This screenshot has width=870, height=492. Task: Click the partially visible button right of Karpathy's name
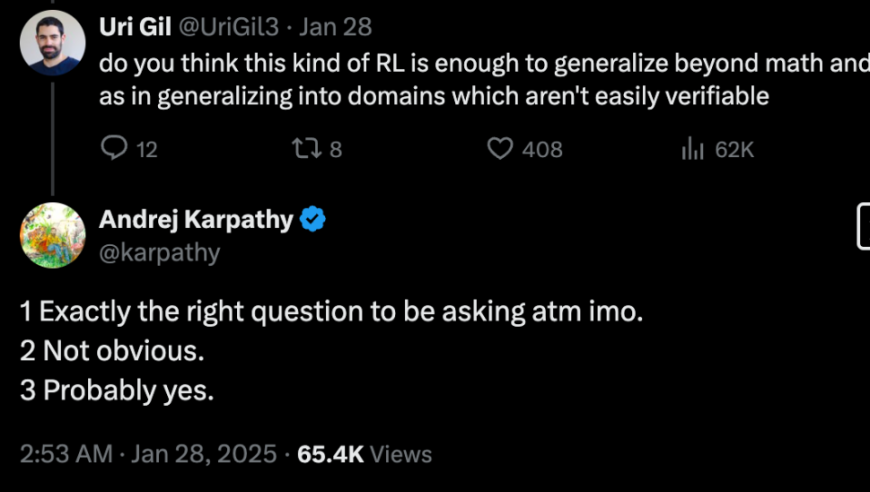[x=863, y=226]
